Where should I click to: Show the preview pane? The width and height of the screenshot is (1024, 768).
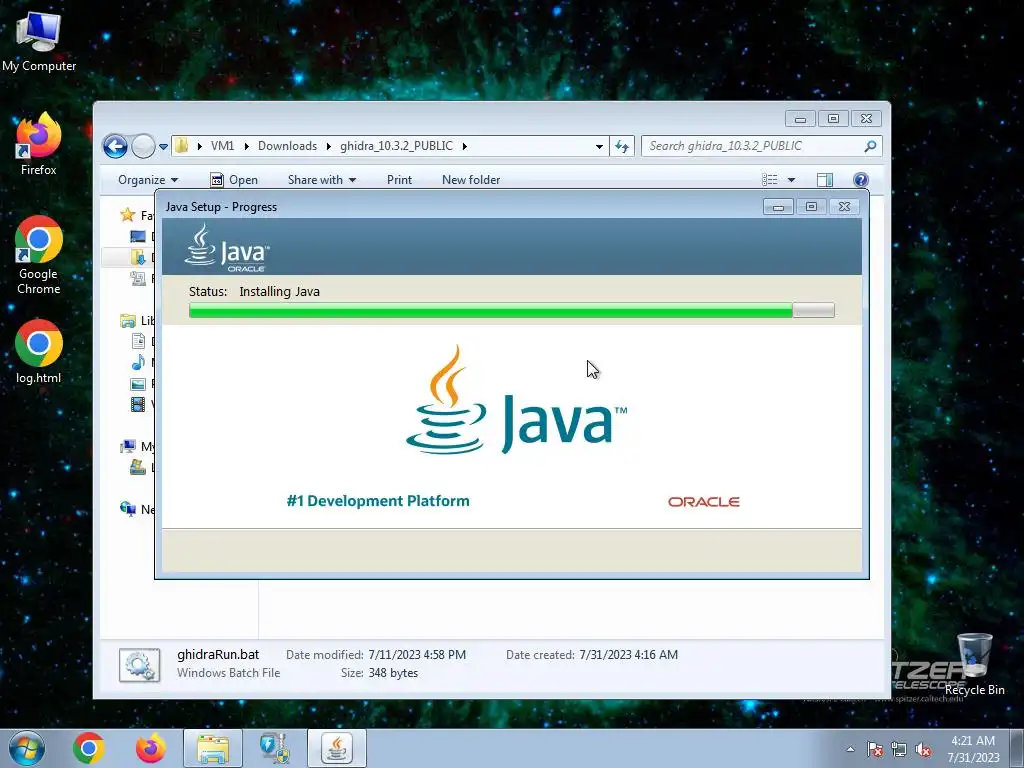click(x=825, y=180)
